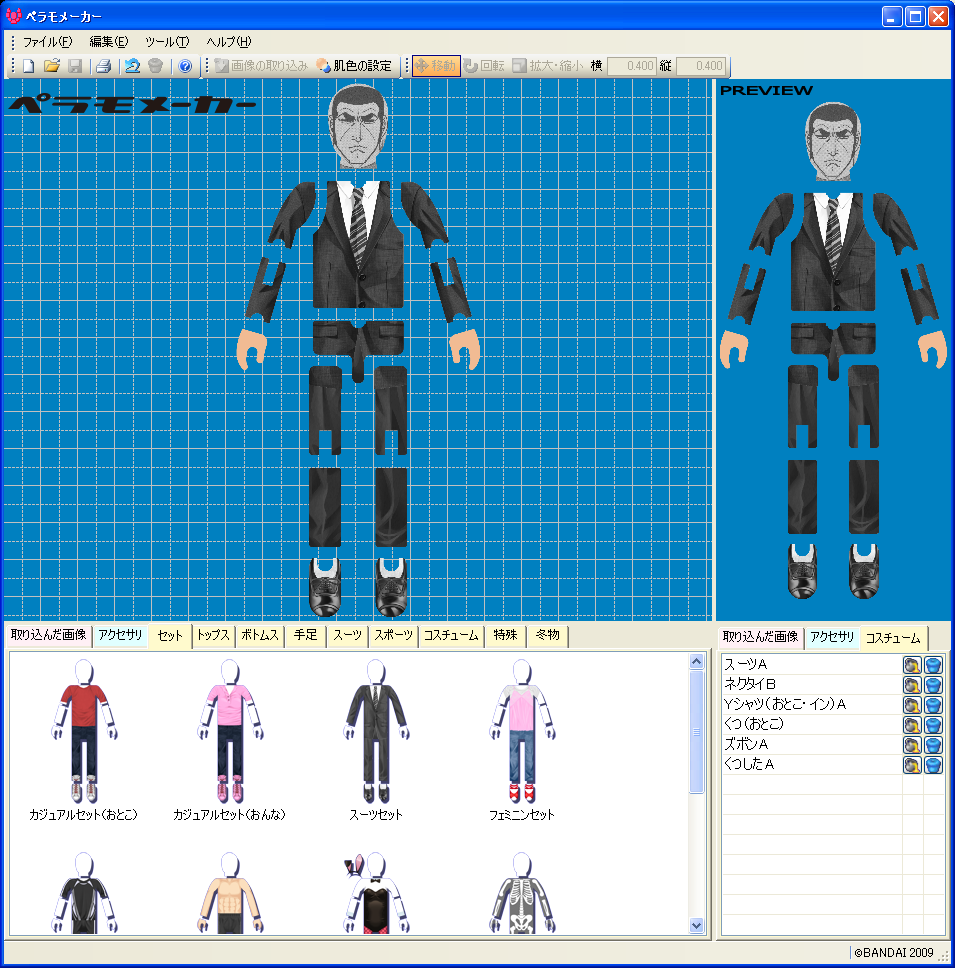955x968 pixels.
Task: Switch to the スーツ tab
Action: click(x=348, y=635)
